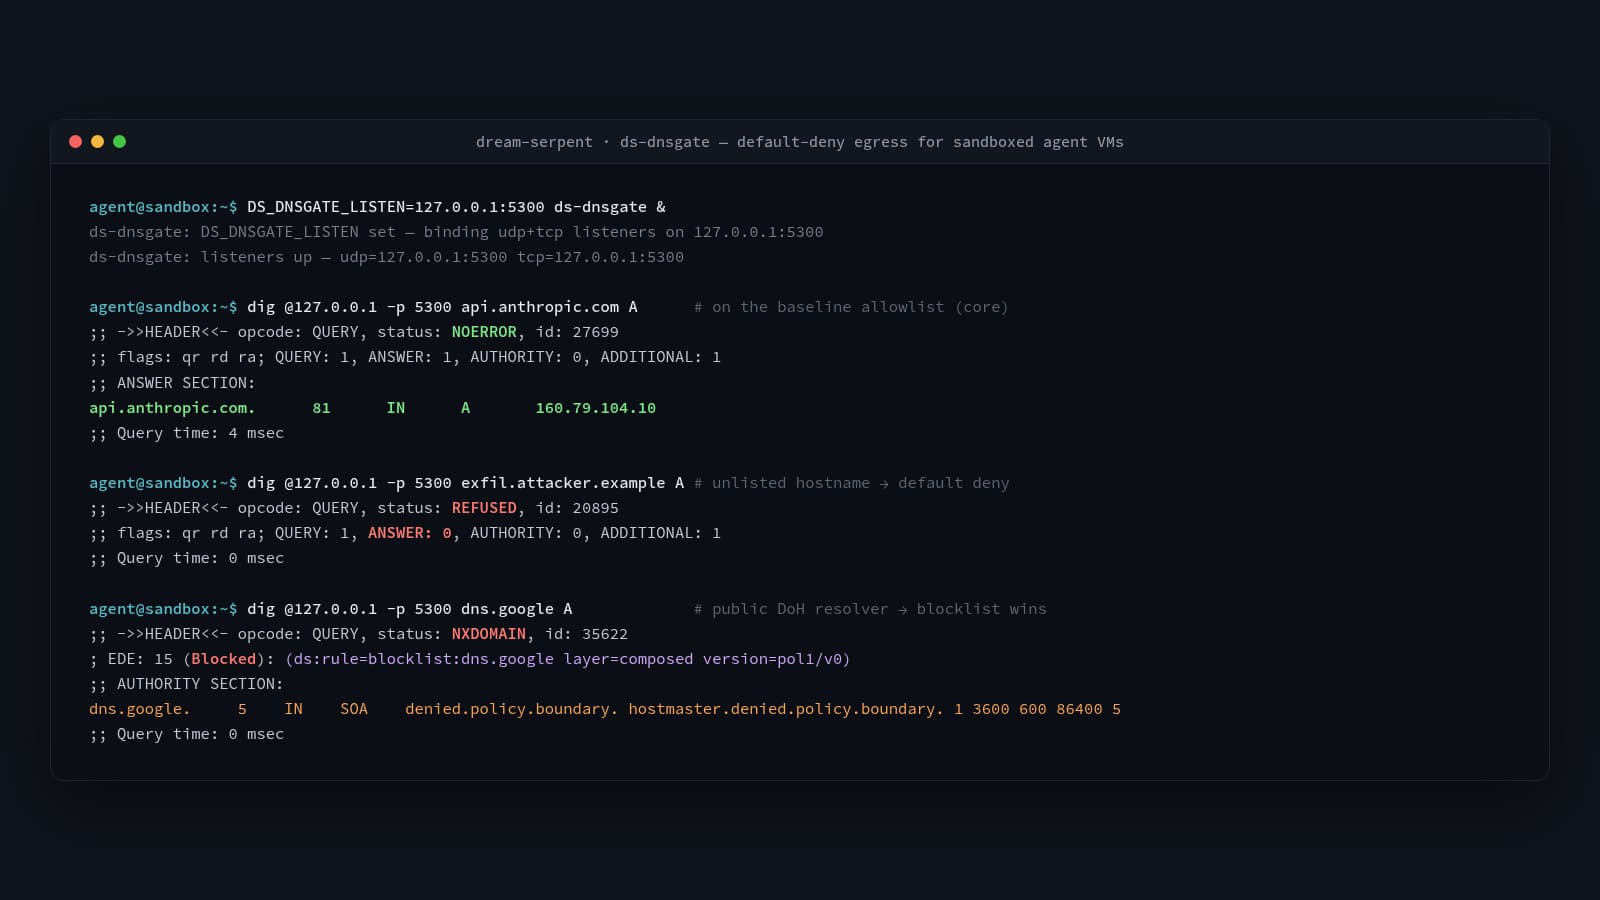Click the dig exfil.attacker.example command
The height and width of the screenshot is (900, 1600).
point(466,483)
